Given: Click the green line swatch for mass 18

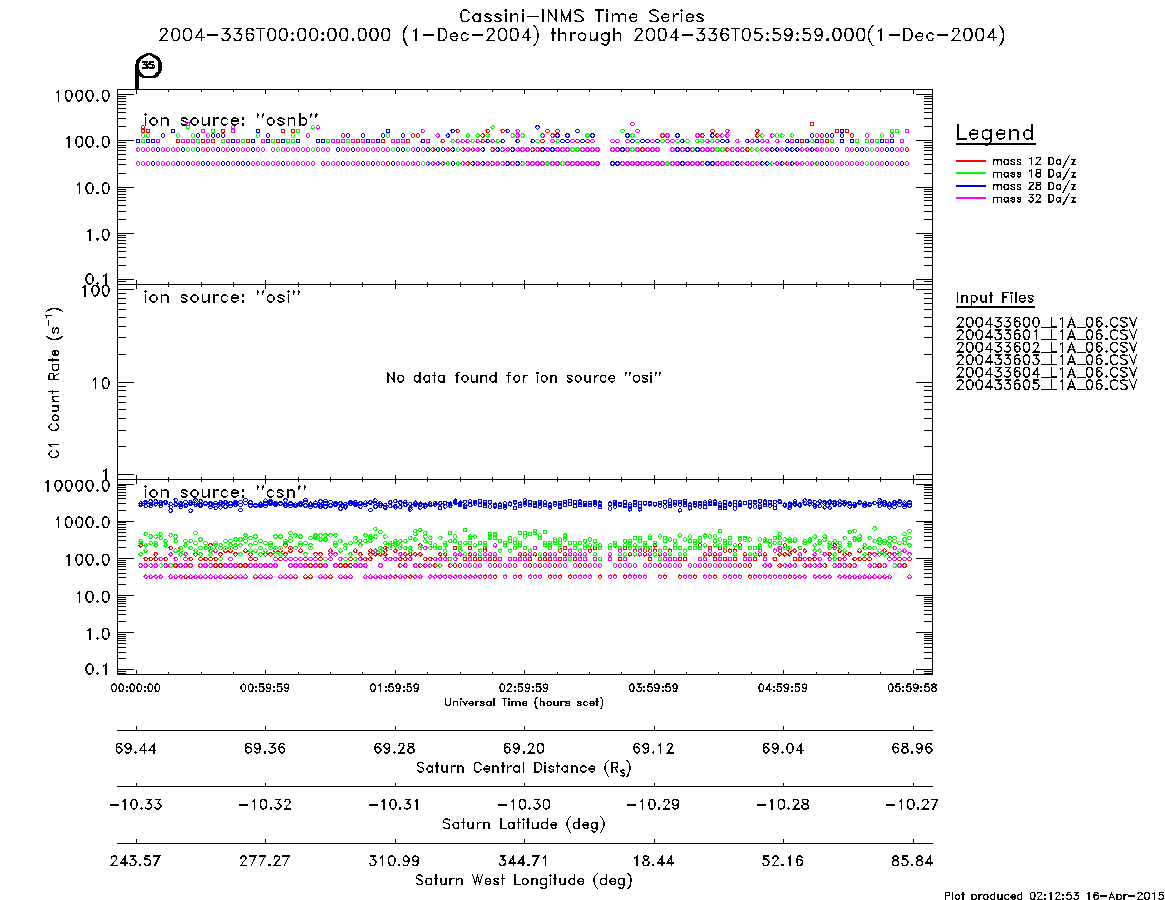Looking at the screenshot, I should point(970,174).
